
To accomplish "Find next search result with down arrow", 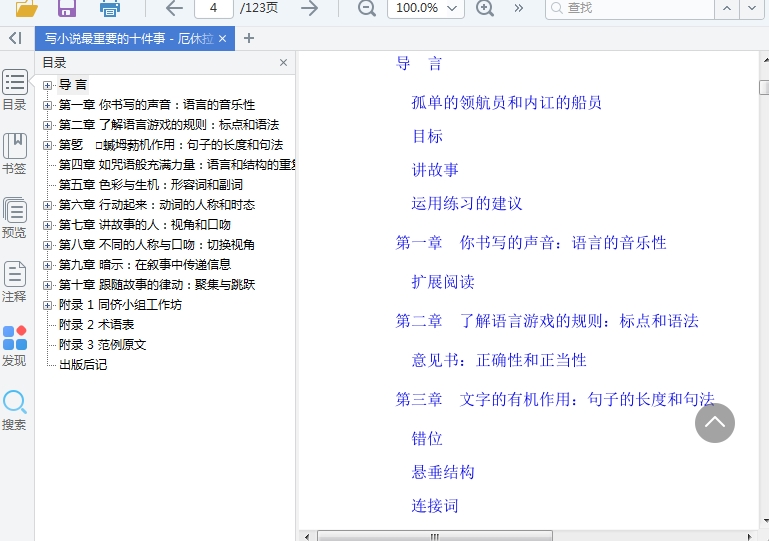I will click(x=752, y=8).
